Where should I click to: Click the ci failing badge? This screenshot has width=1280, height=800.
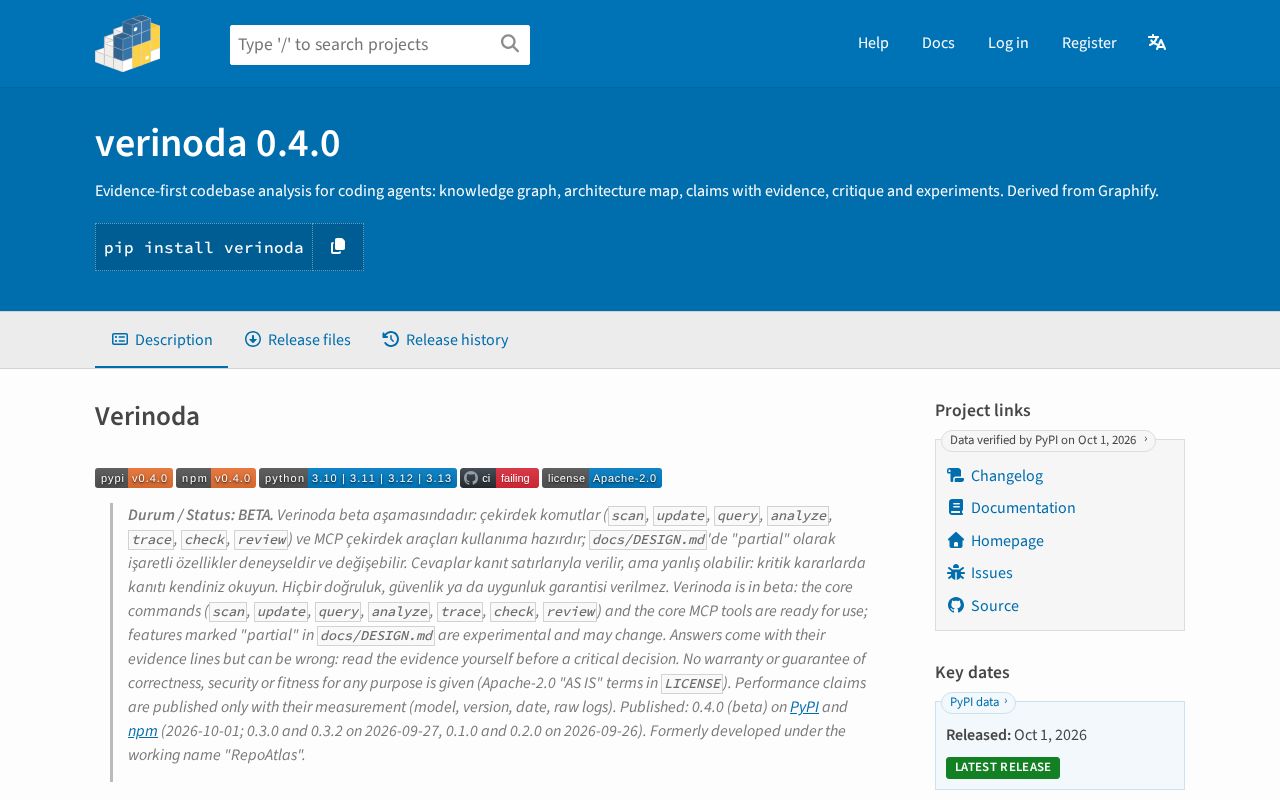pos(499,478)
